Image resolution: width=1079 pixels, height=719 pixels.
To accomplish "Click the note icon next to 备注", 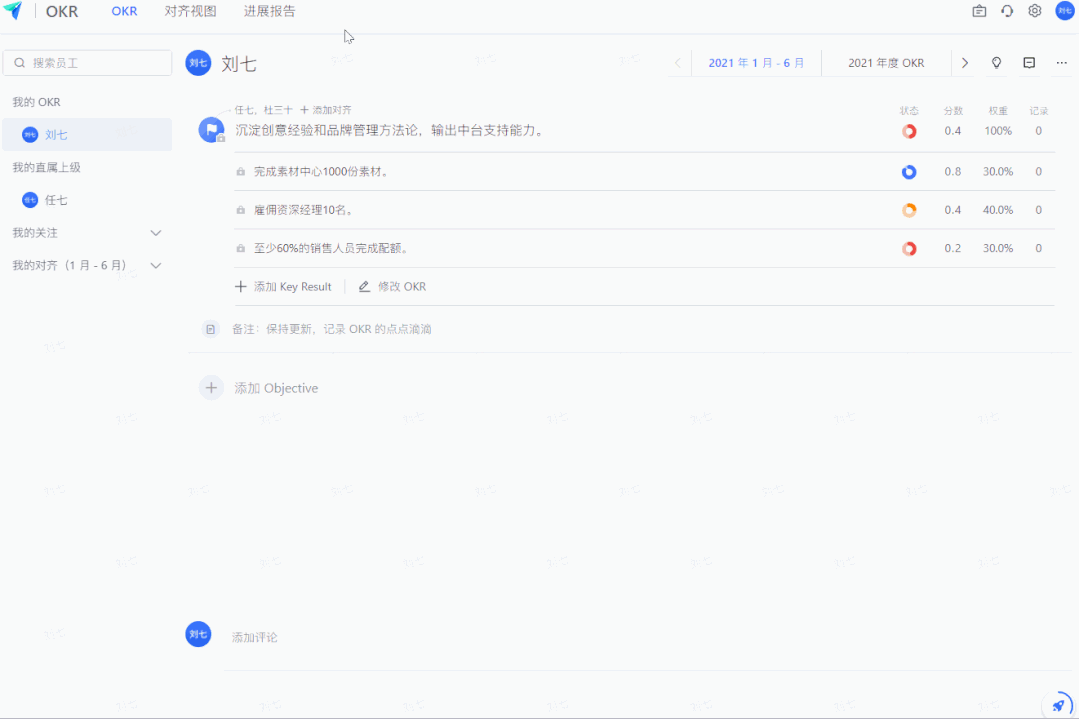I will [210, 328].
